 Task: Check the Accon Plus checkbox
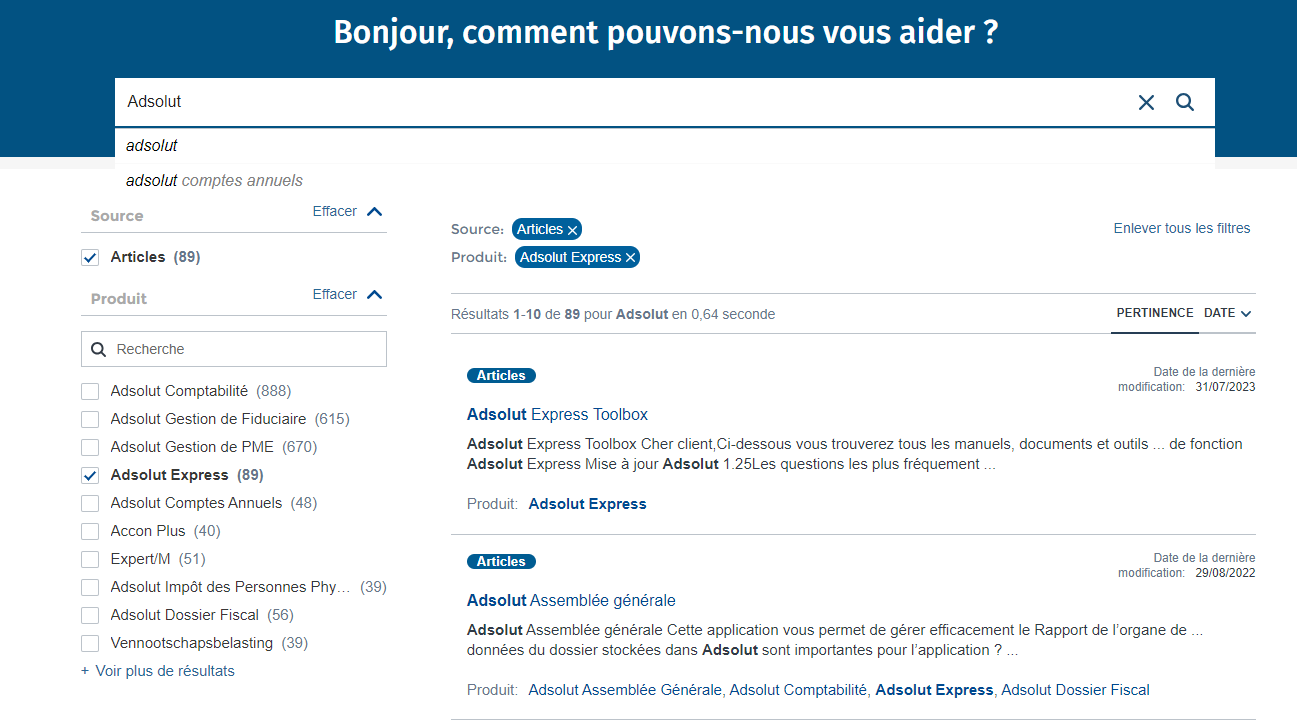tap(90, 531)
